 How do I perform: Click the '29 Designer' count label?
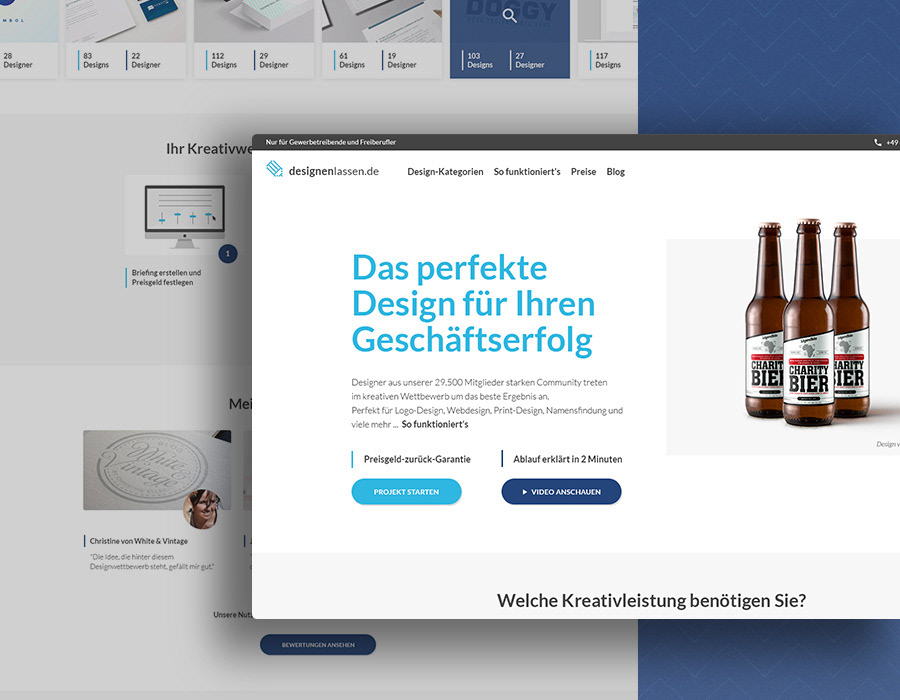(273, 60)
